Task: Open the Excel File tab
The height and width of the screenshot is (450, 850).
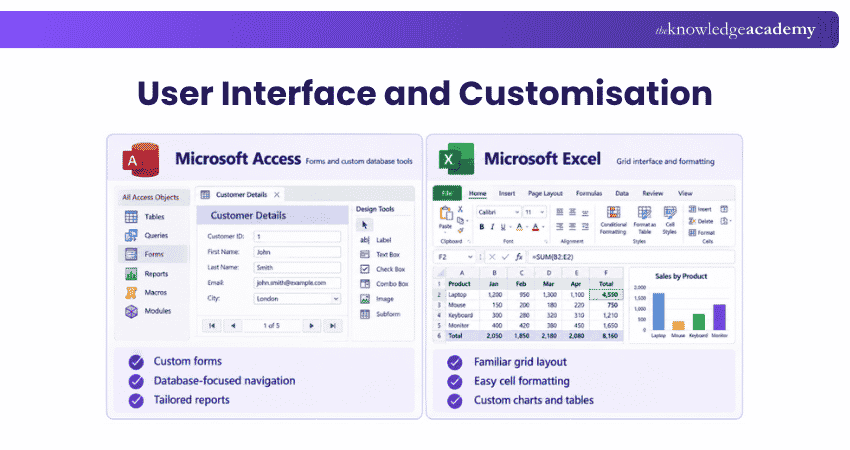Action: tap(447, 194)
